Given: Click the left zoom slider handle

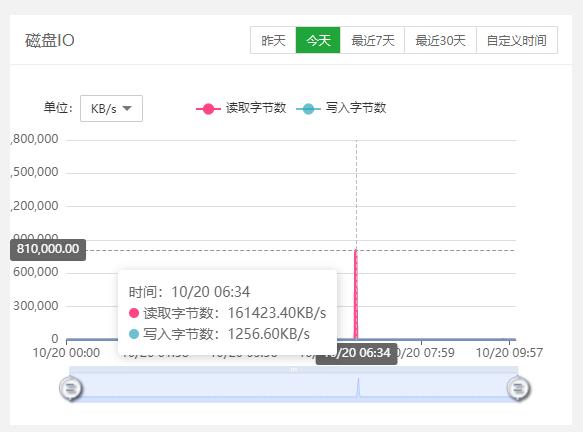Looking at the screenshot, I should pos(70,389).
